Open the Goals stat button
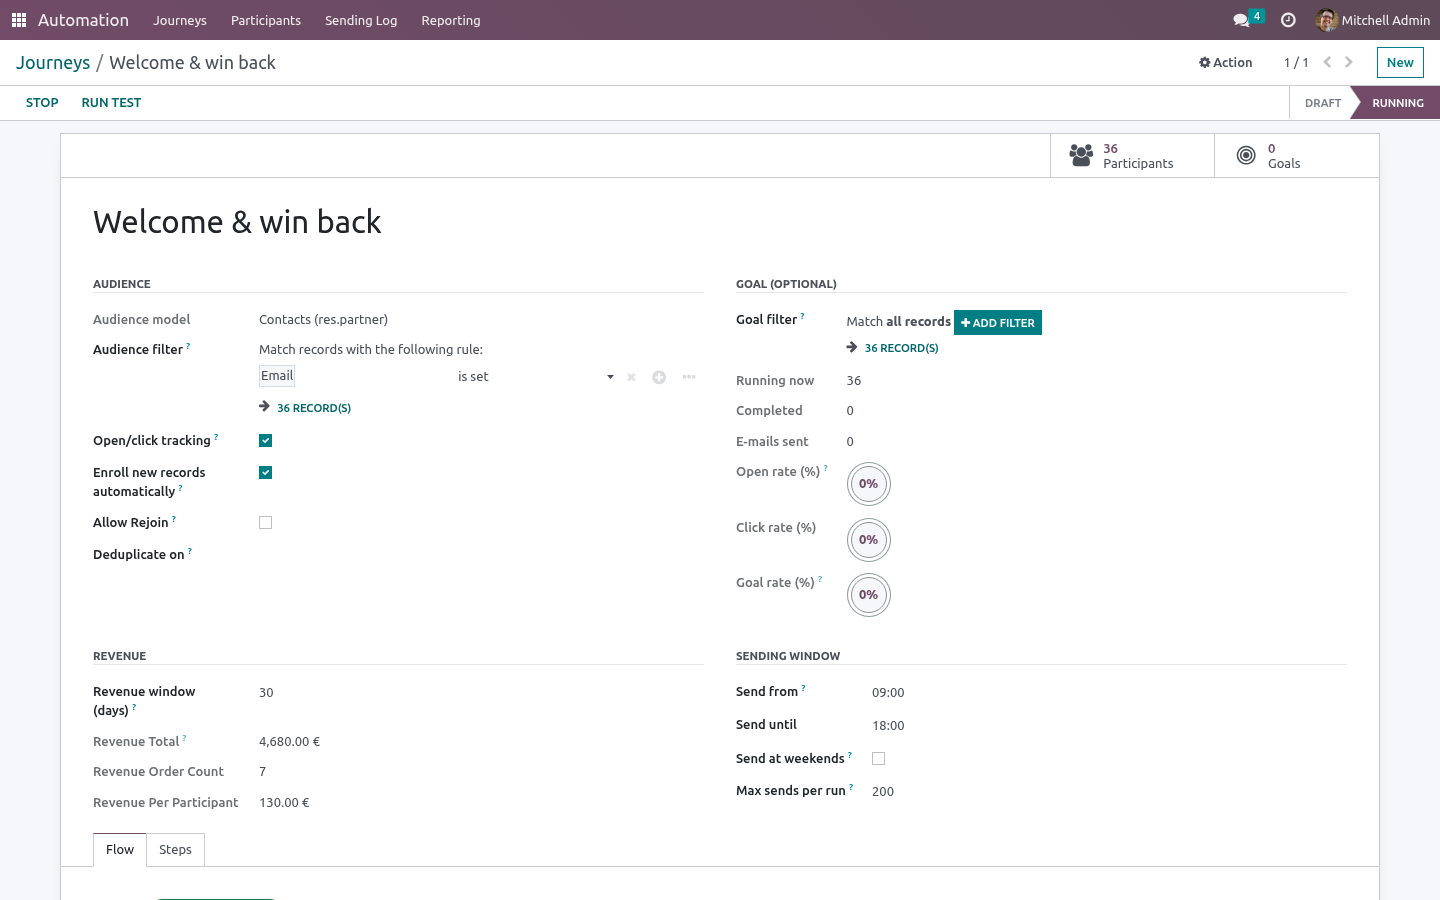This screenshot has width=1440, height=900. [1296, 156]
